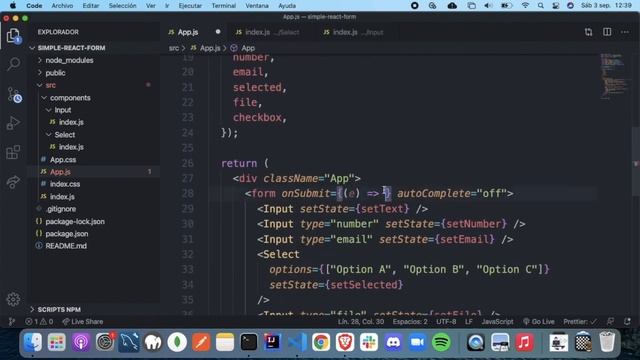
Task: Open index.js under the Input folder
Action: click(x=71, y=122)
